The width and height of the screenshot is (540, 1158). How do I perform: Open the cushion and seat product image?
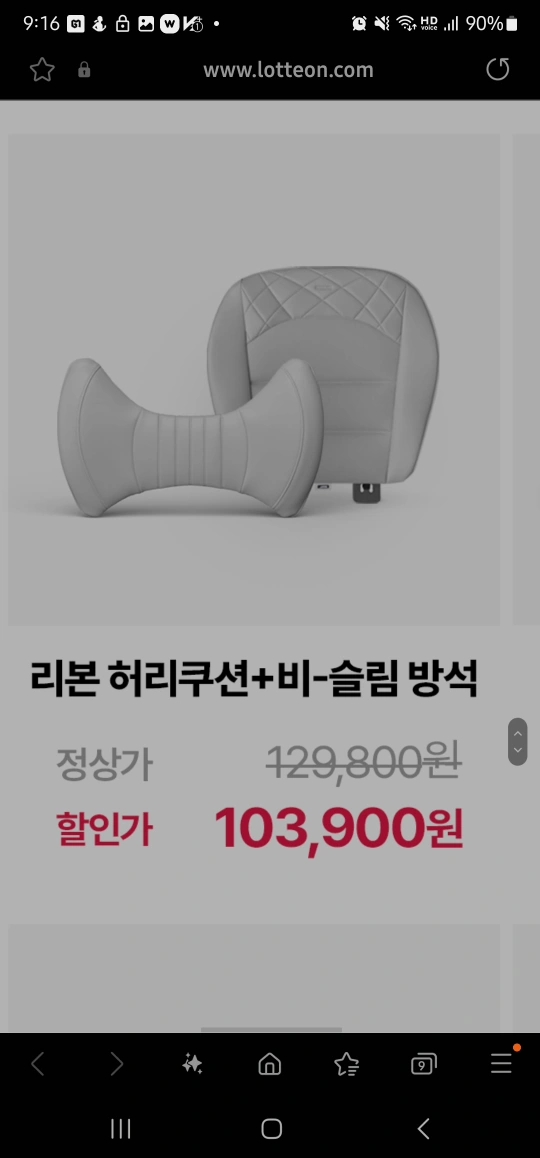click(254, 380)
